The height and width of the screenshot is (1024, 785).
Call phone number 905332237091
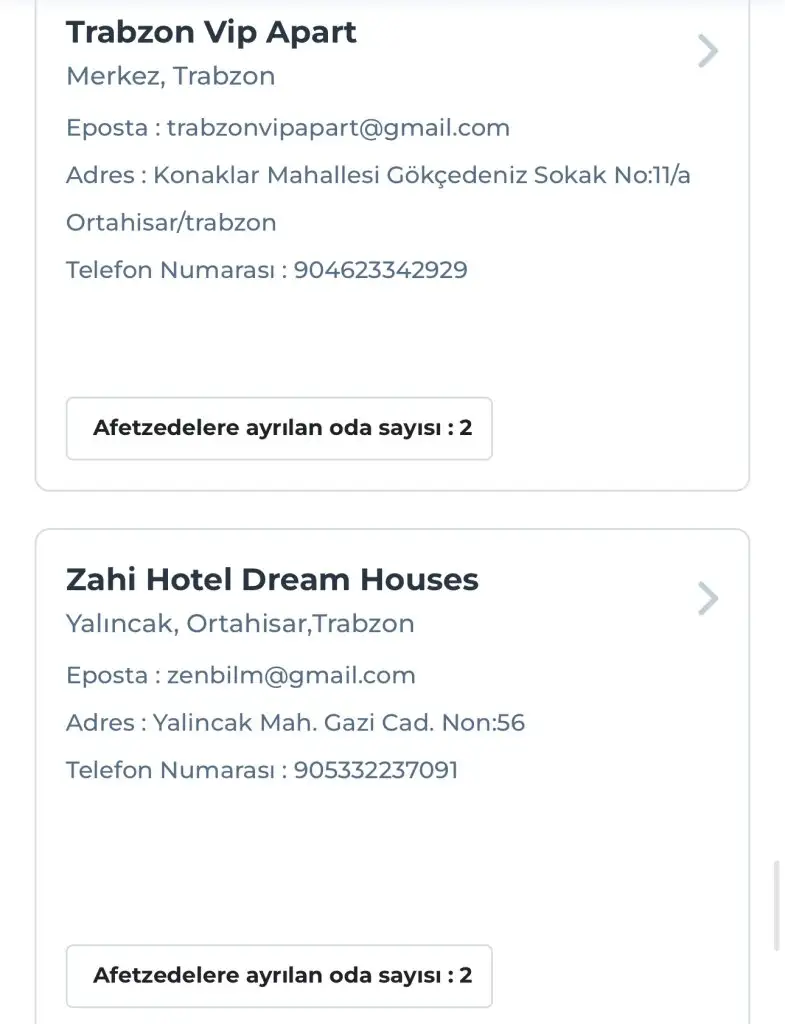click(x=376, y=770)
